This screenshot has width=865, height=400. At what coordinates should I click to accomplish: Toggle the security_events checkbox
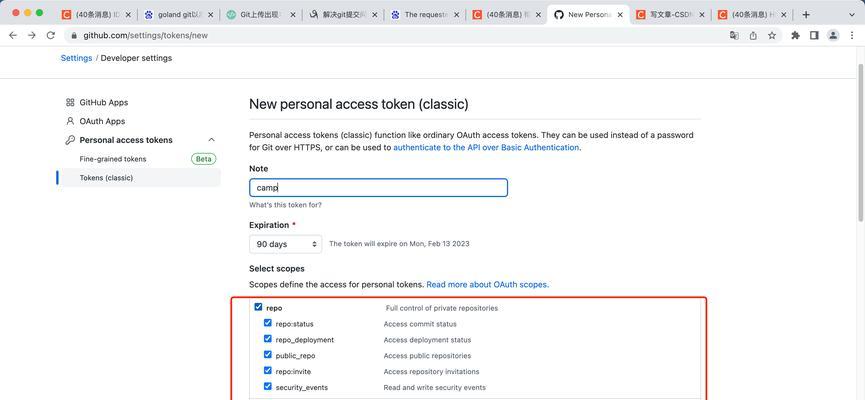tap(268, 386)
